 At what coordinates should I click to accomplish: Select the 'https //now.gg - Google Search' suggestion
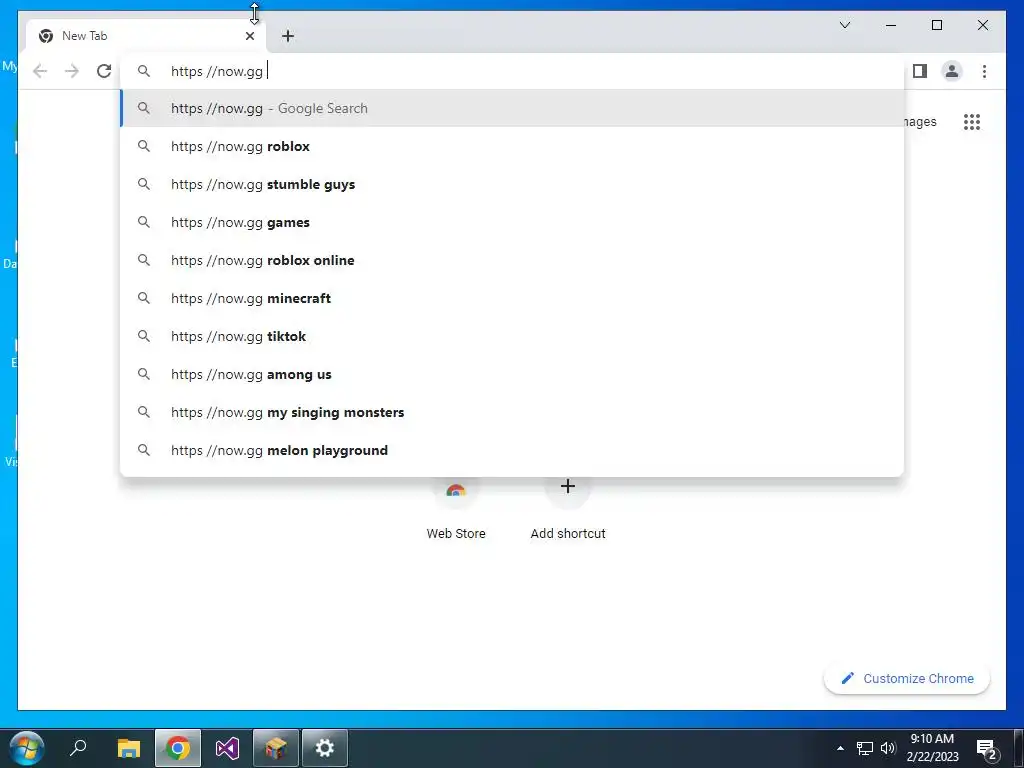point(513,108)
